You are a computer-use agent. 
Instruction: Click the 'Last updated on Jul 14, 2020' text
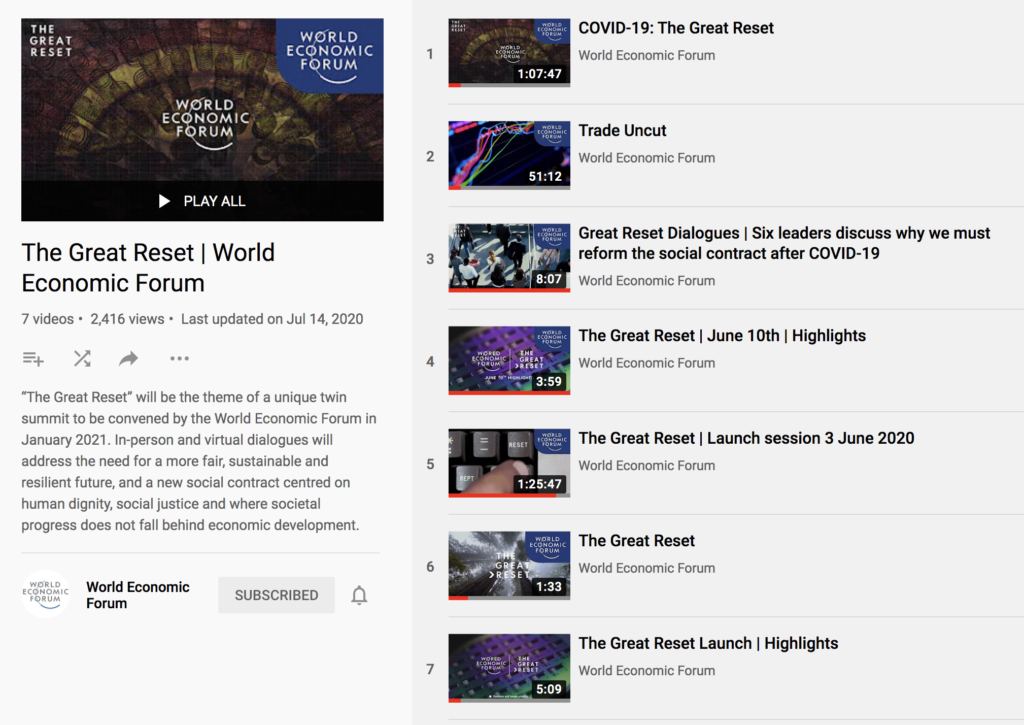[272, 319]
